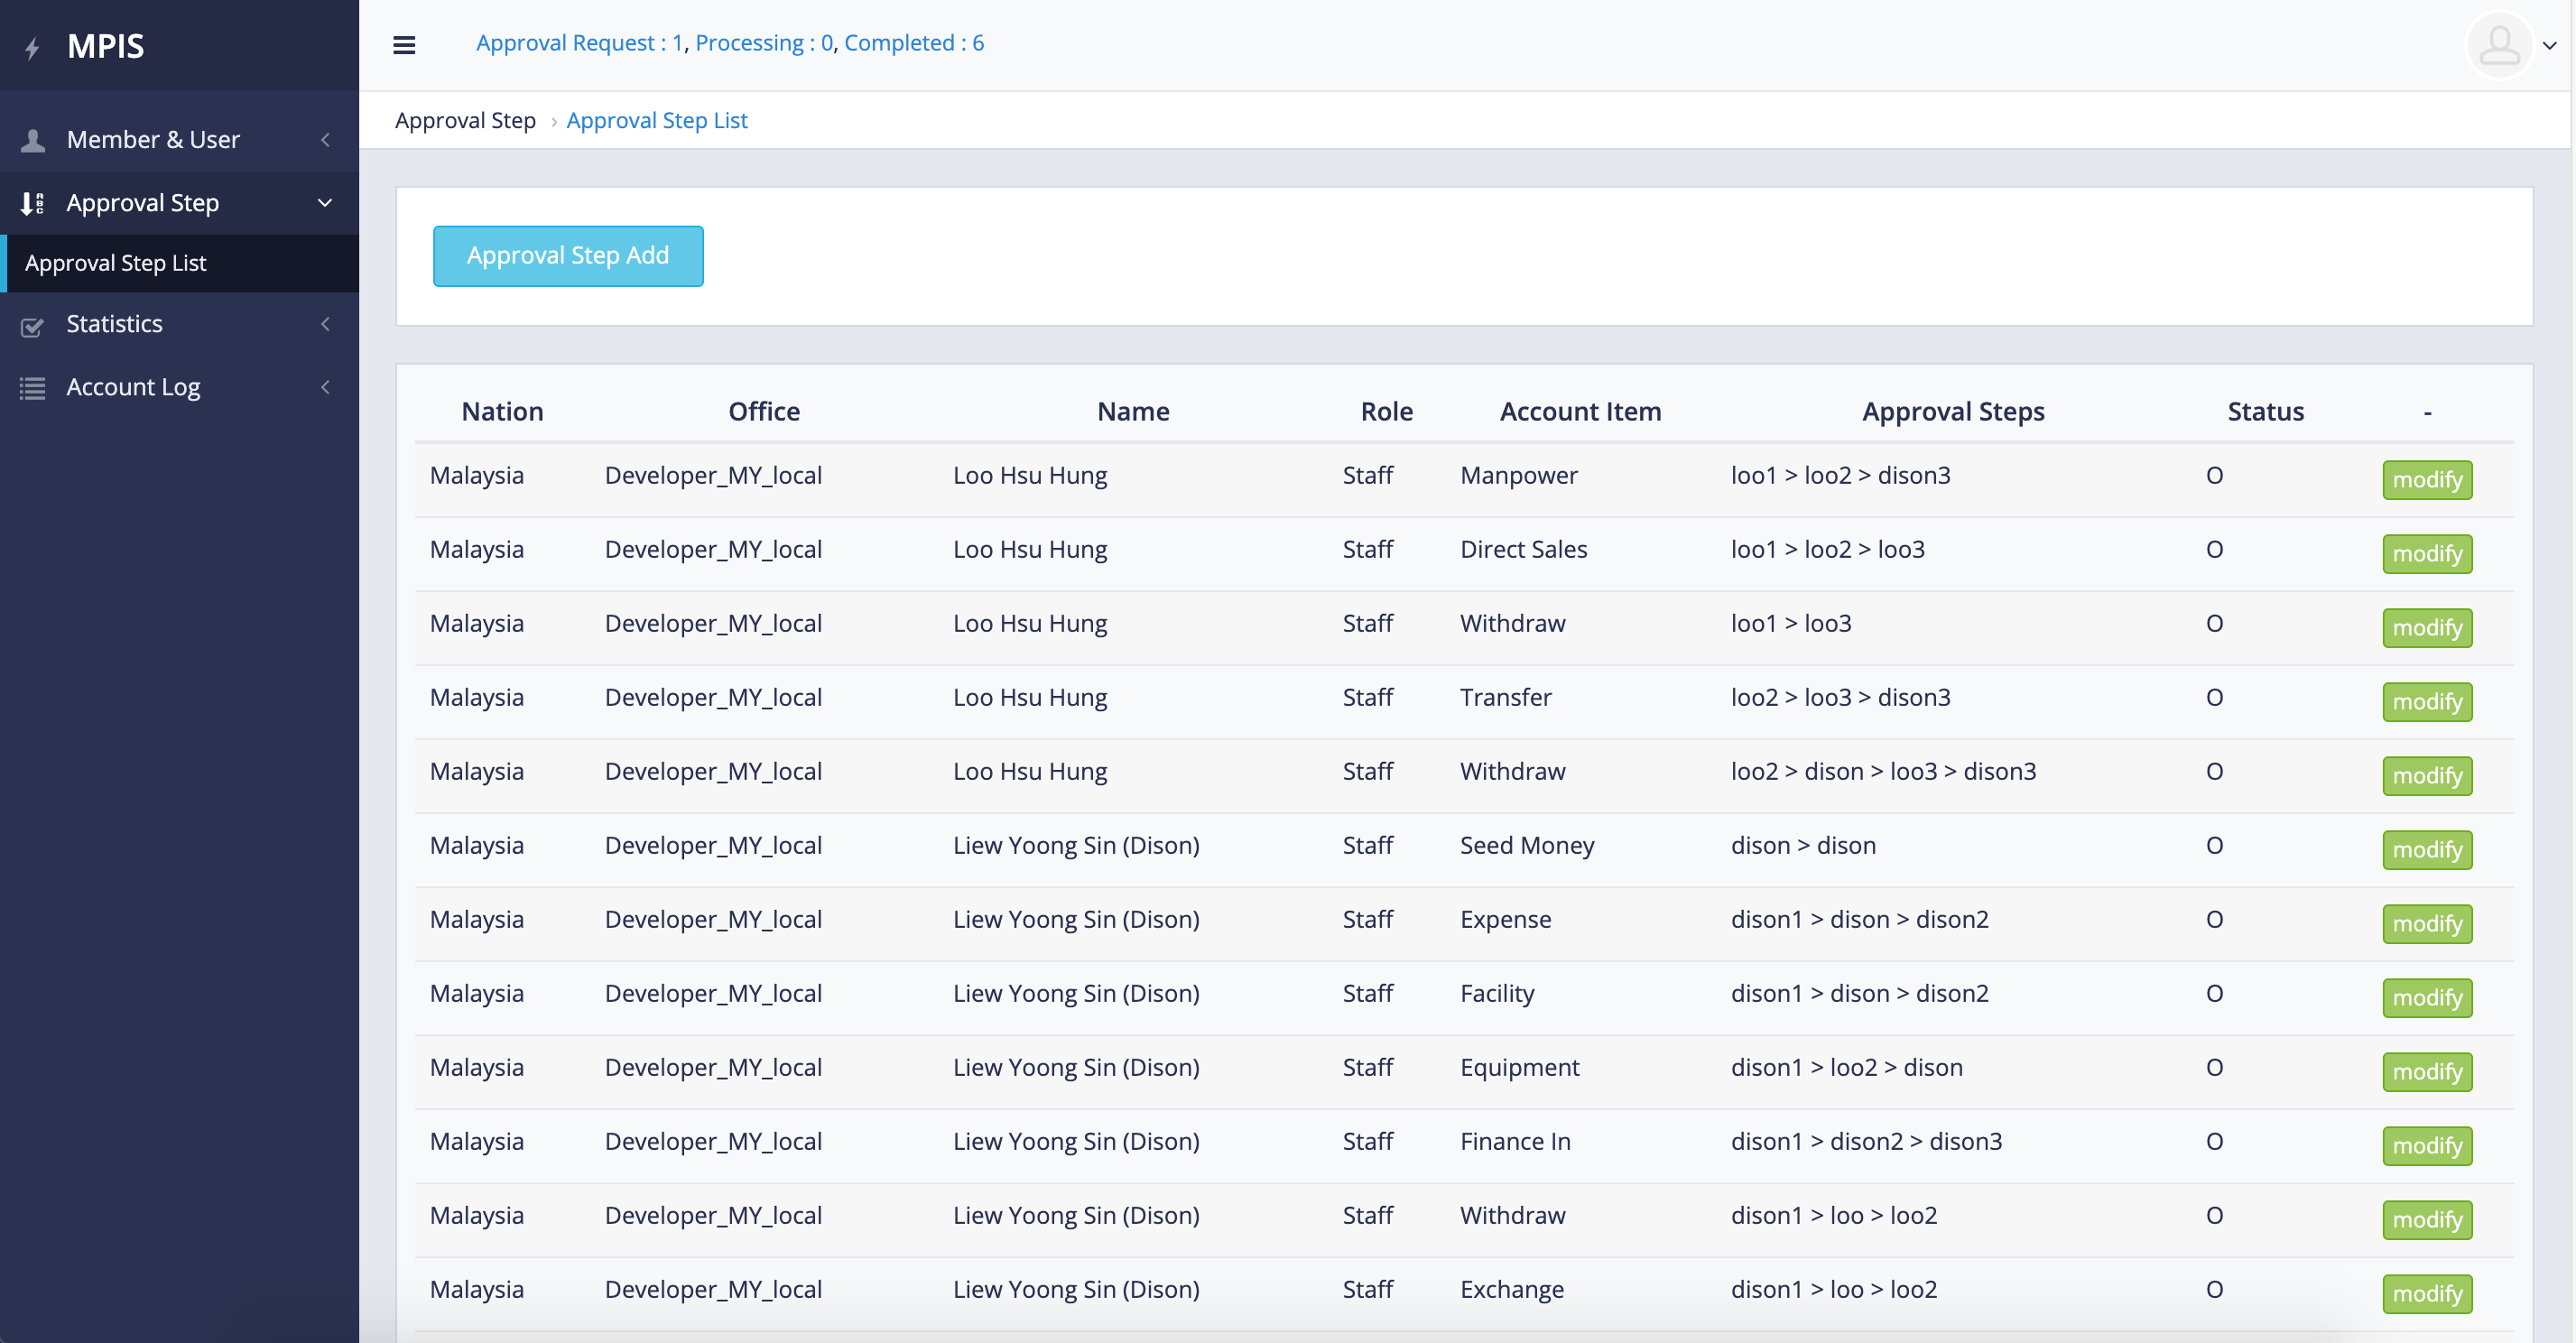Collapse the Approval Step section
2576x1343 pixels.
click(x=324, y=203)
